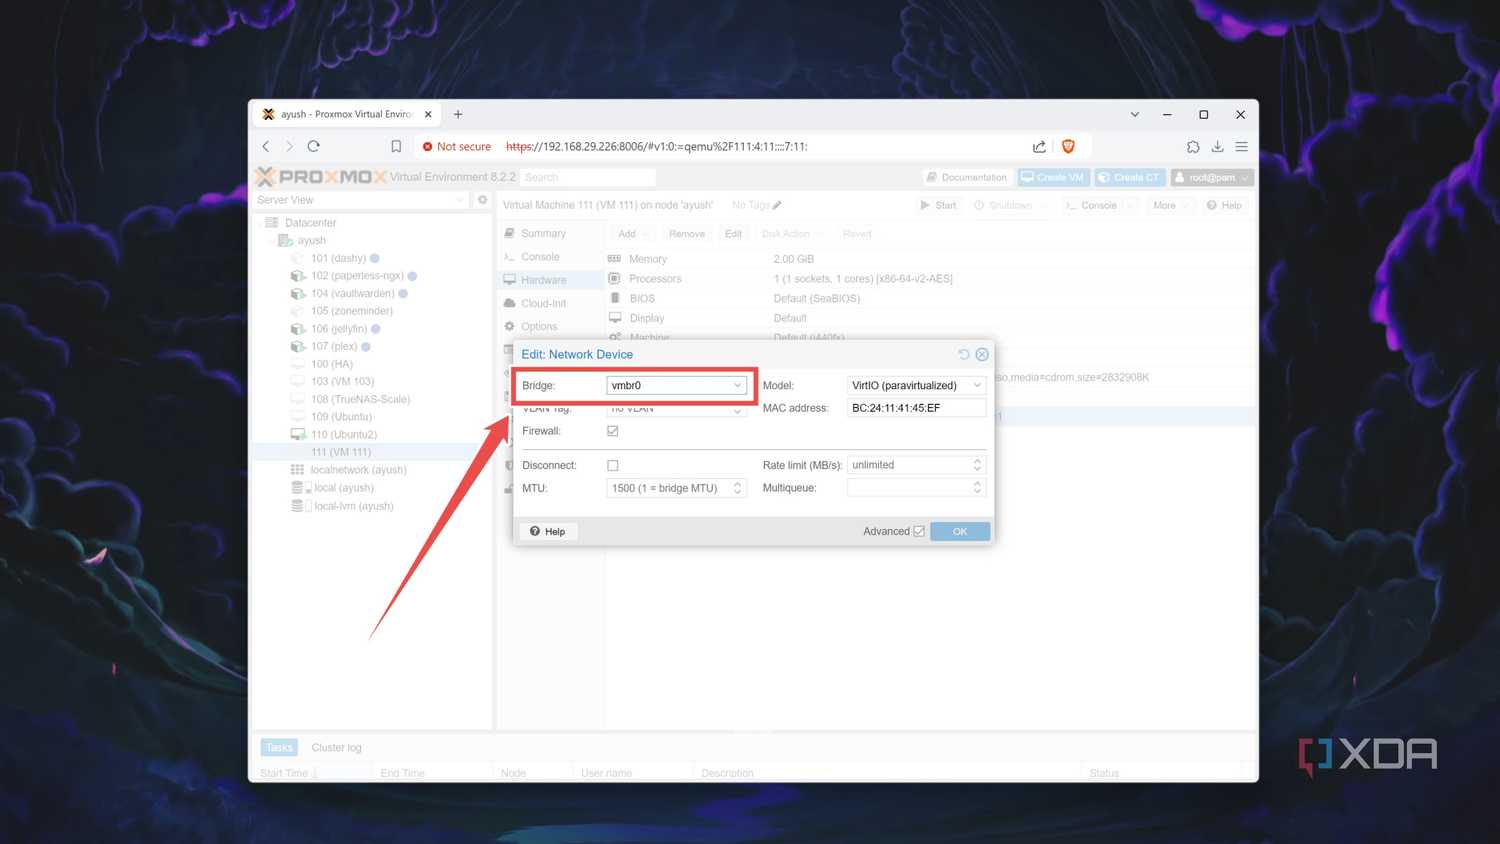The image size is (1500, 844).
Task: Click the Create CT button
Action: coord(1129,177)
